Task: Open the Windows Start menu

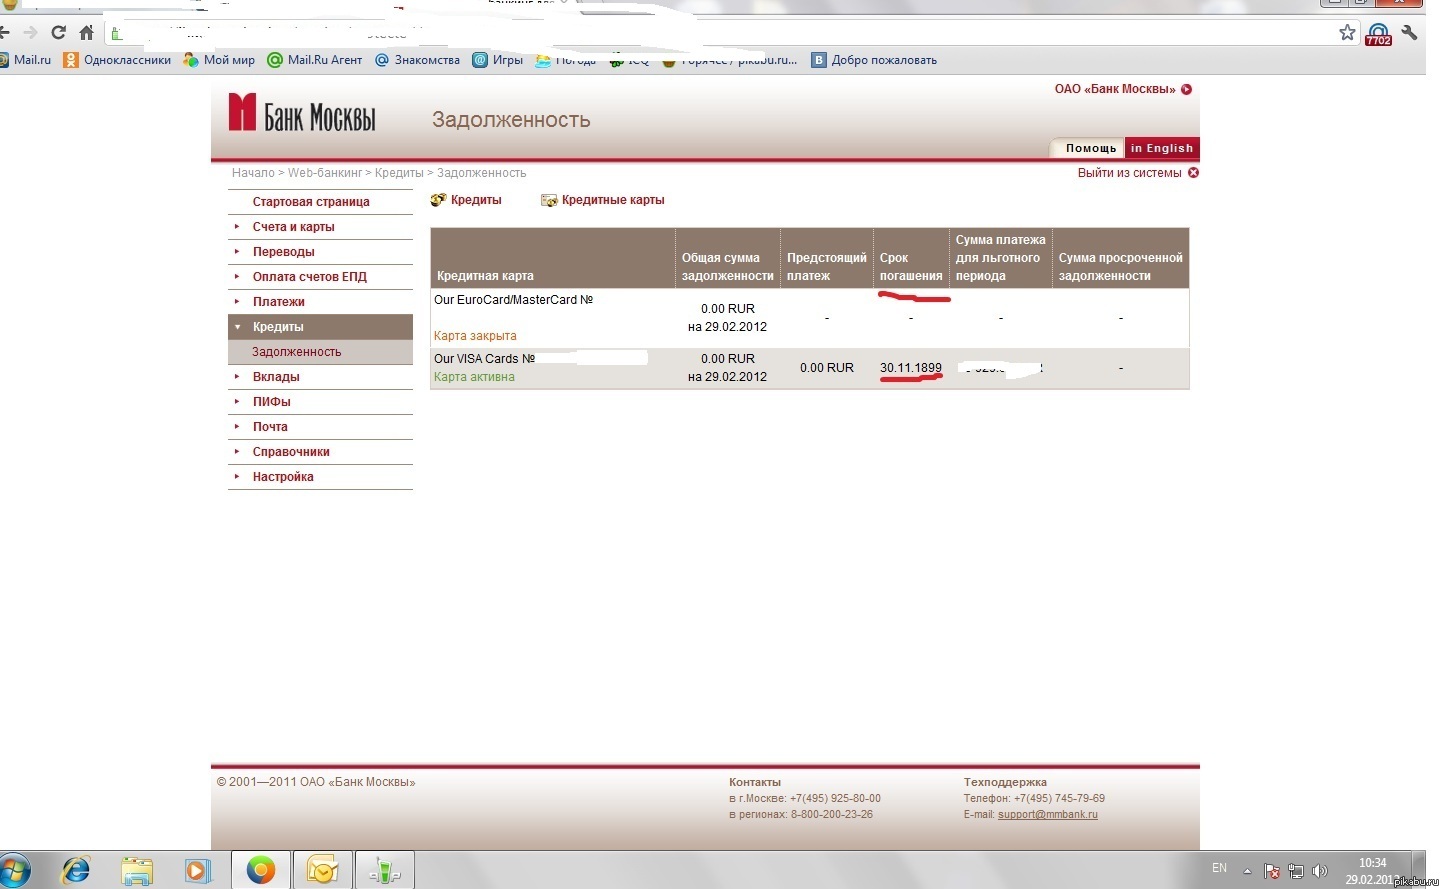Action: (x=14, y=870)
